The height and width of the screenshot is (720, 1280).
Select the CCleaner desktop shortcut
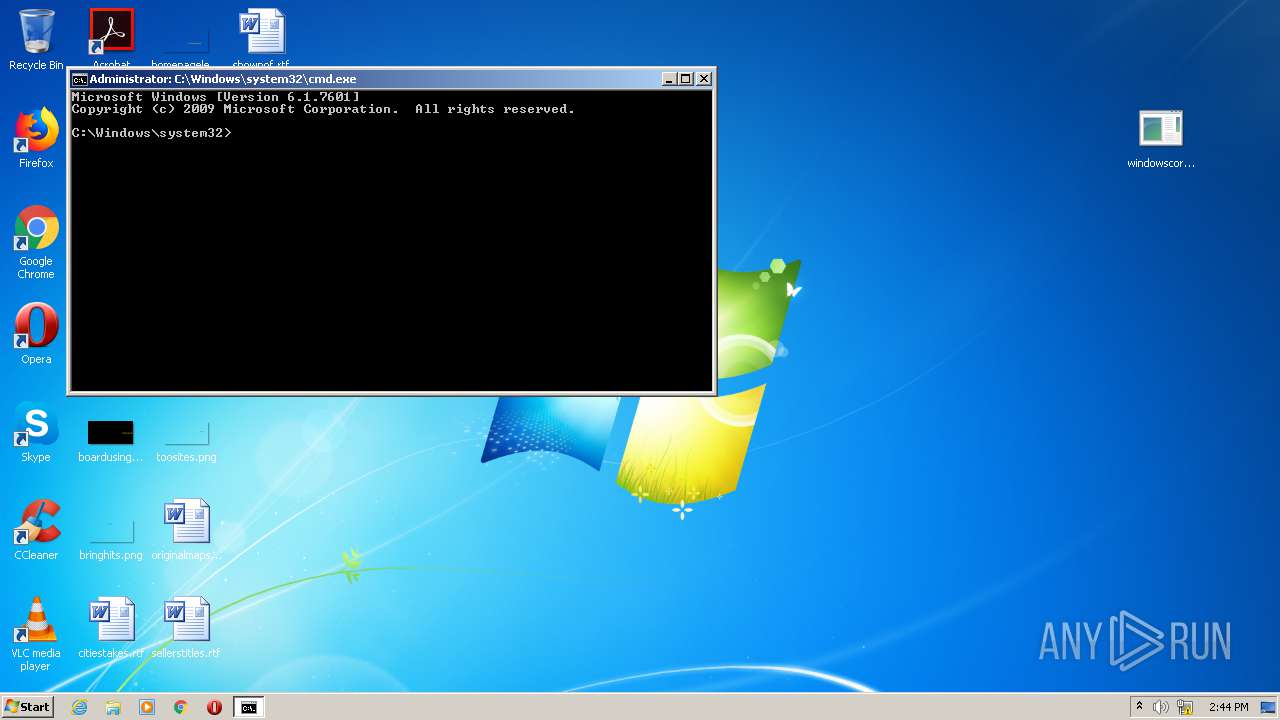[x=36, y=530]
